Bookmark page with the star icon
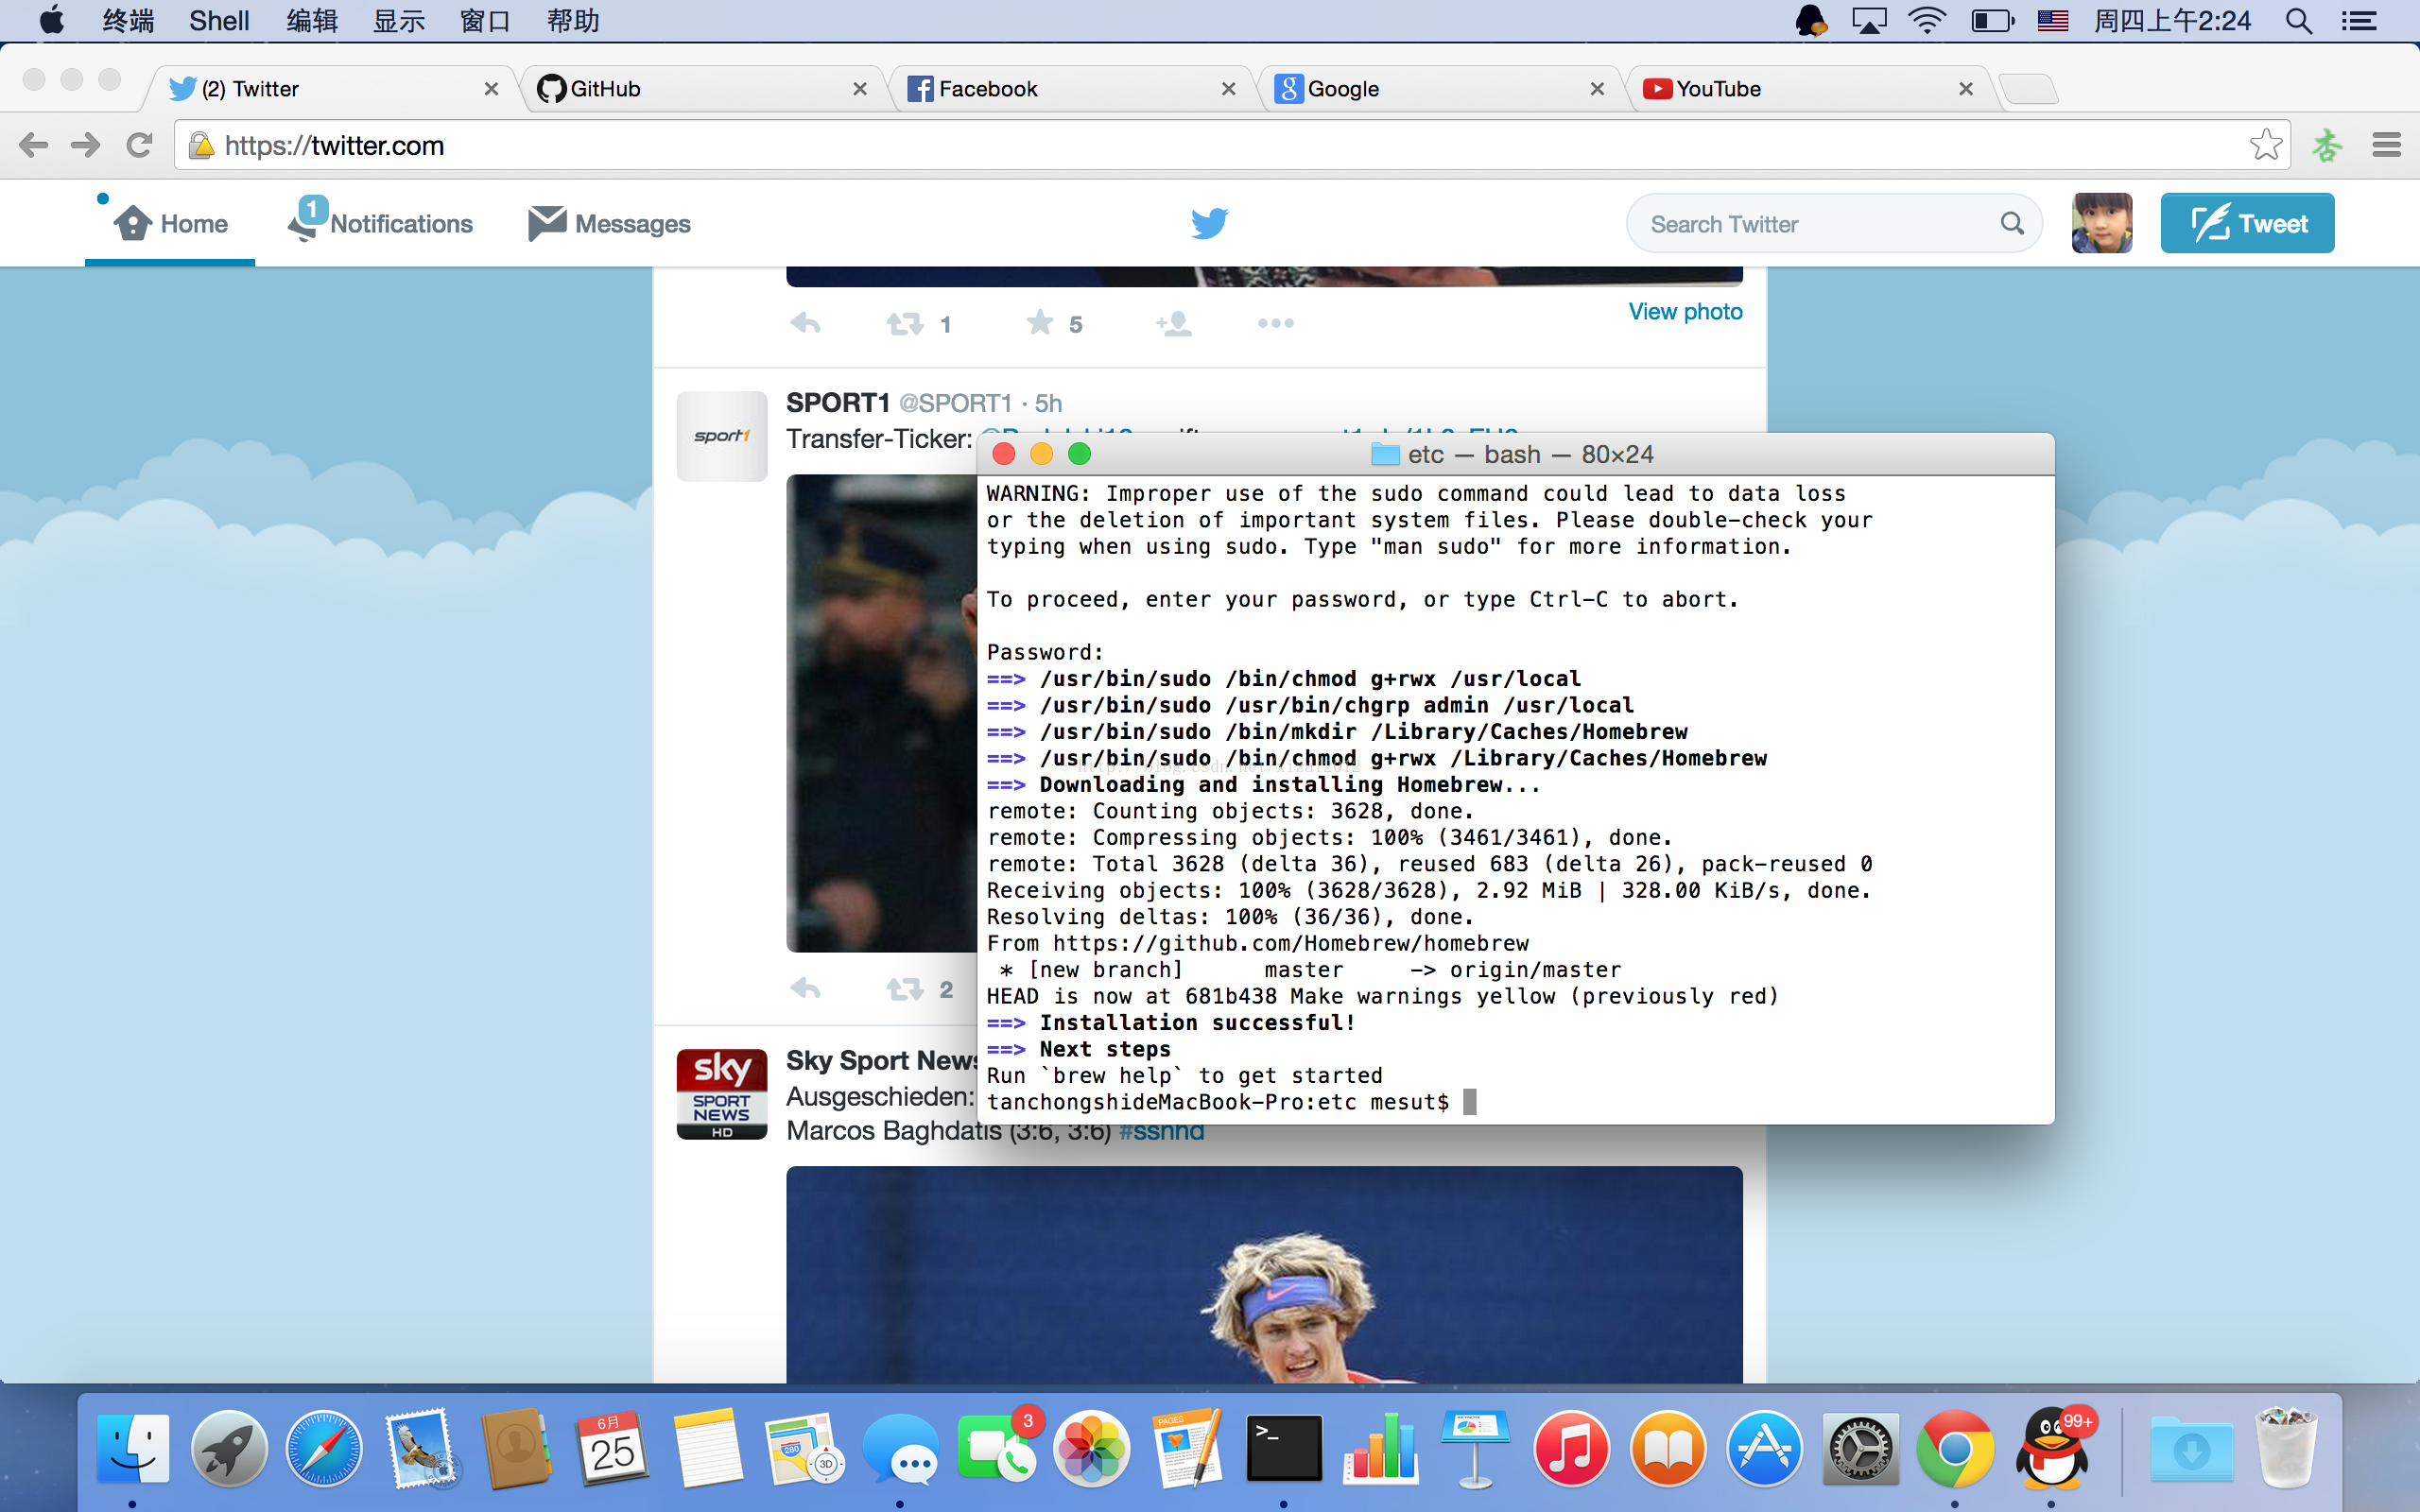The width and height of the screenshot is (2420, 1512). coord(2266,145)
